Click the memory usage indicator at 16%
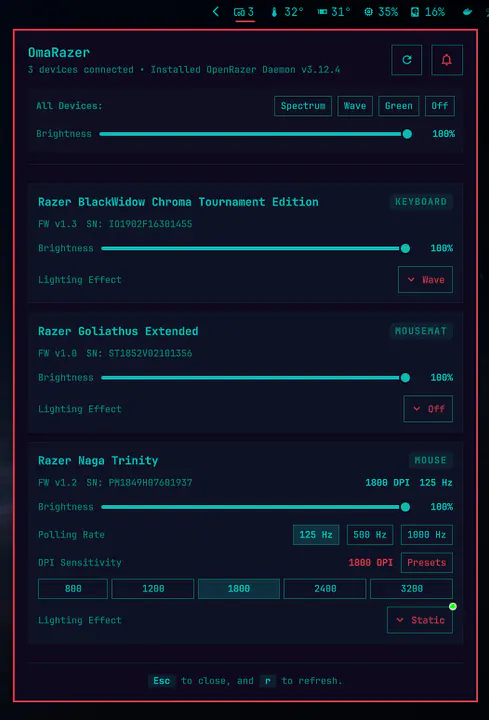Screen dimensions: 489x720 pos(427,12)
